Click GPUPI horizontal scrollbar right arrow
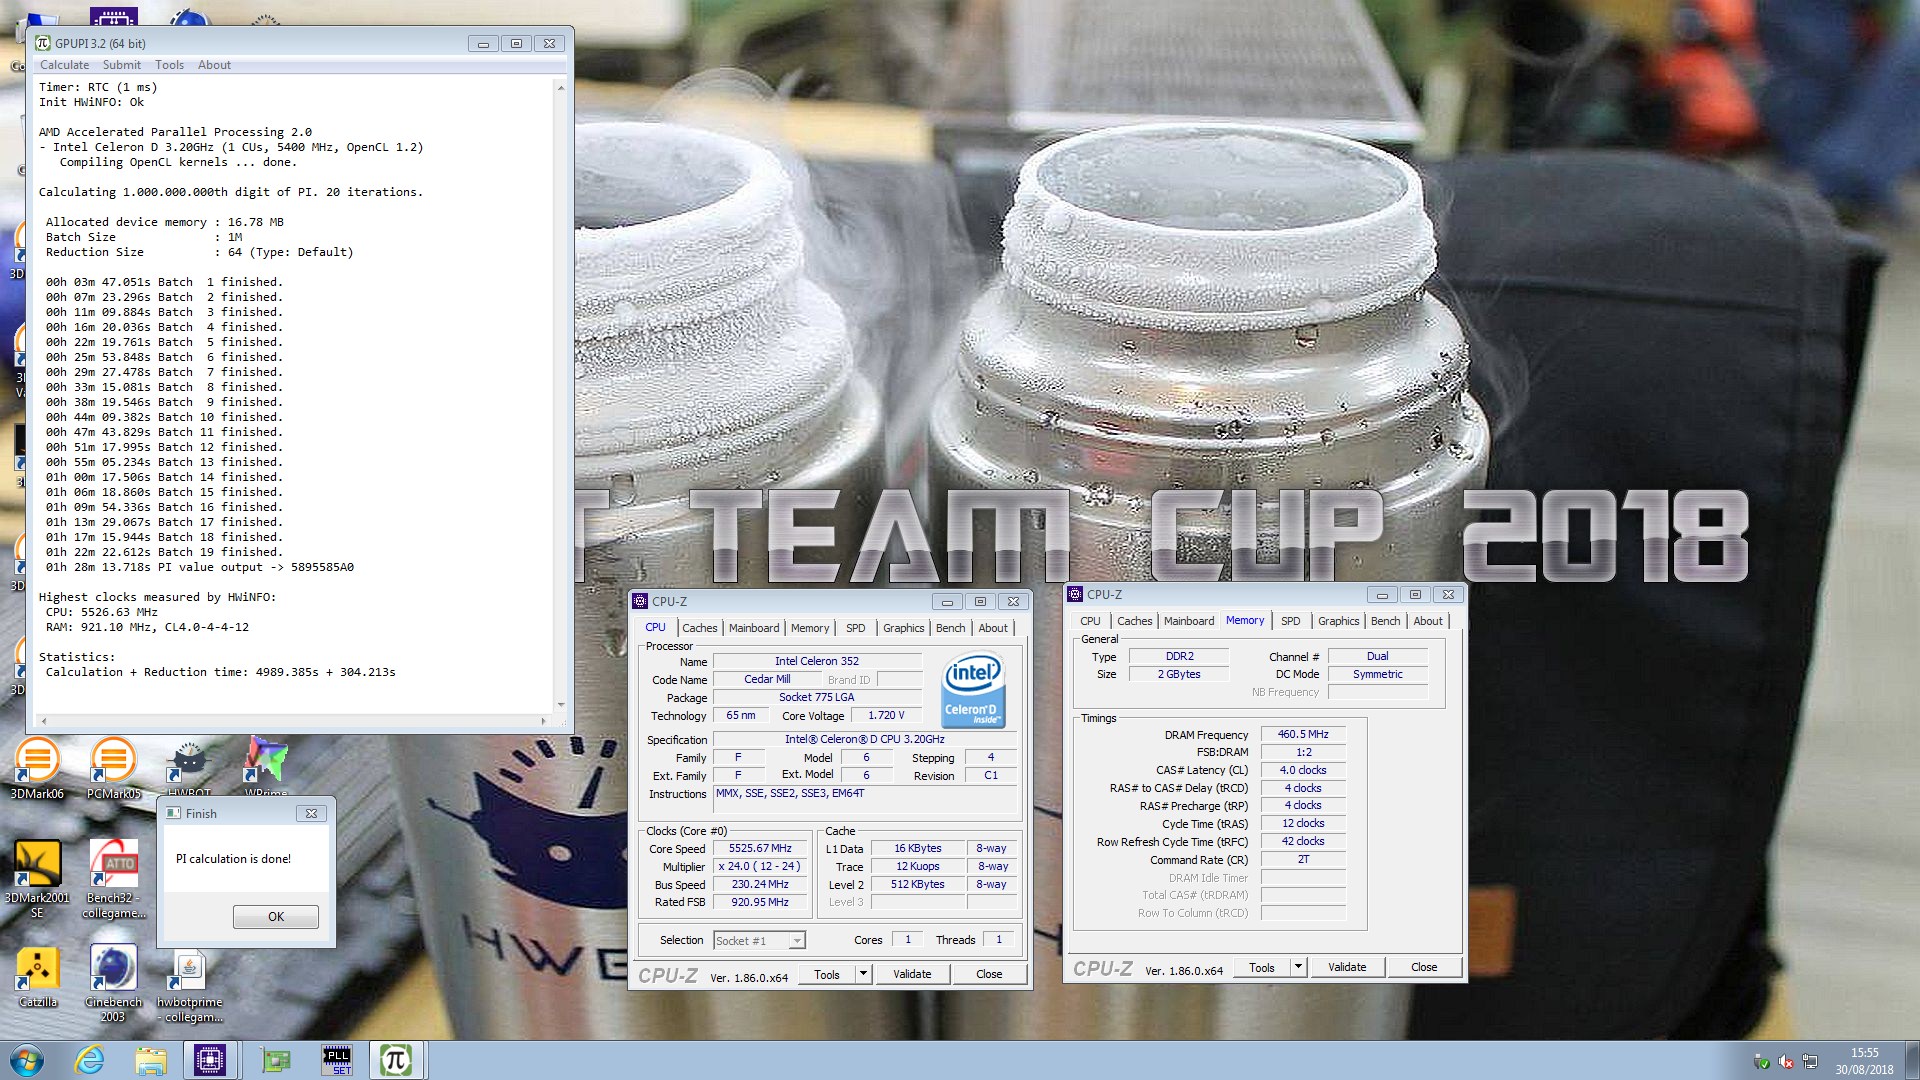This screenshot has width=1920, height=1080. [543, 721]
